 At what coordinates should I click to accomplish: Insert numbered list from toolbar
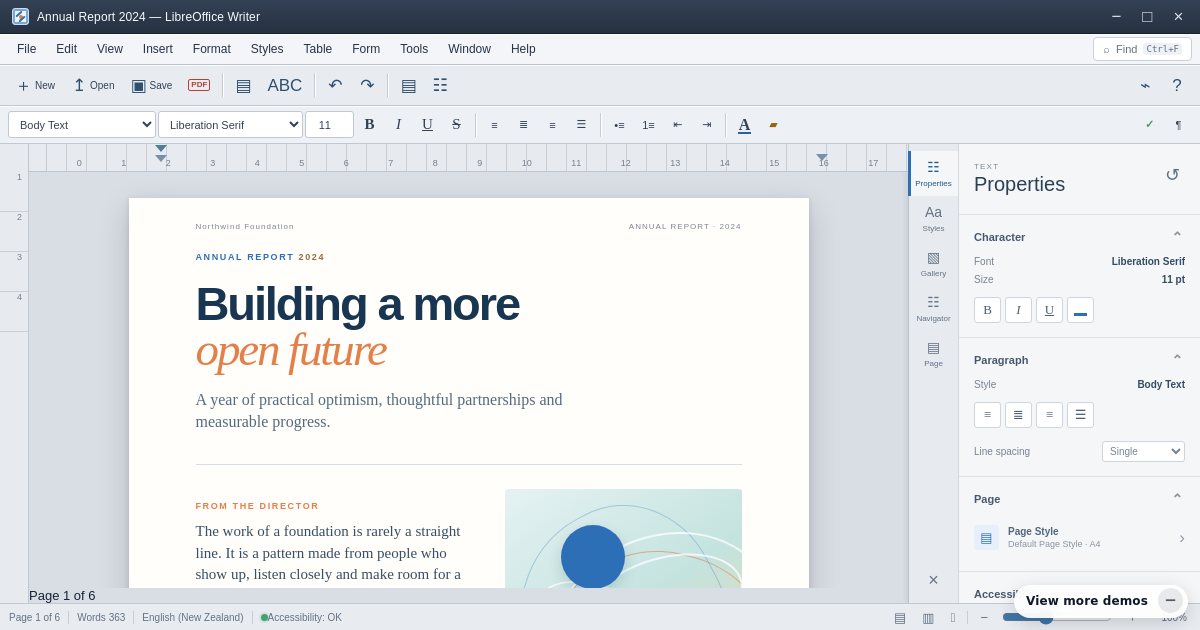click(x=648, y=125)
